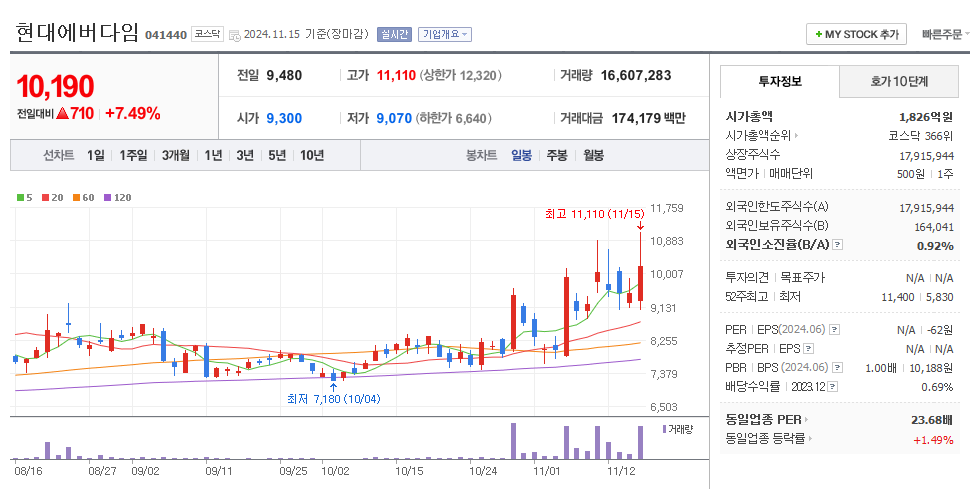Image resolution: width=976 pixels, height=489 pixels.
Task: Click the 코스닥 366위 ranking value
Action: pyautogui.click(x=920, y=136)
